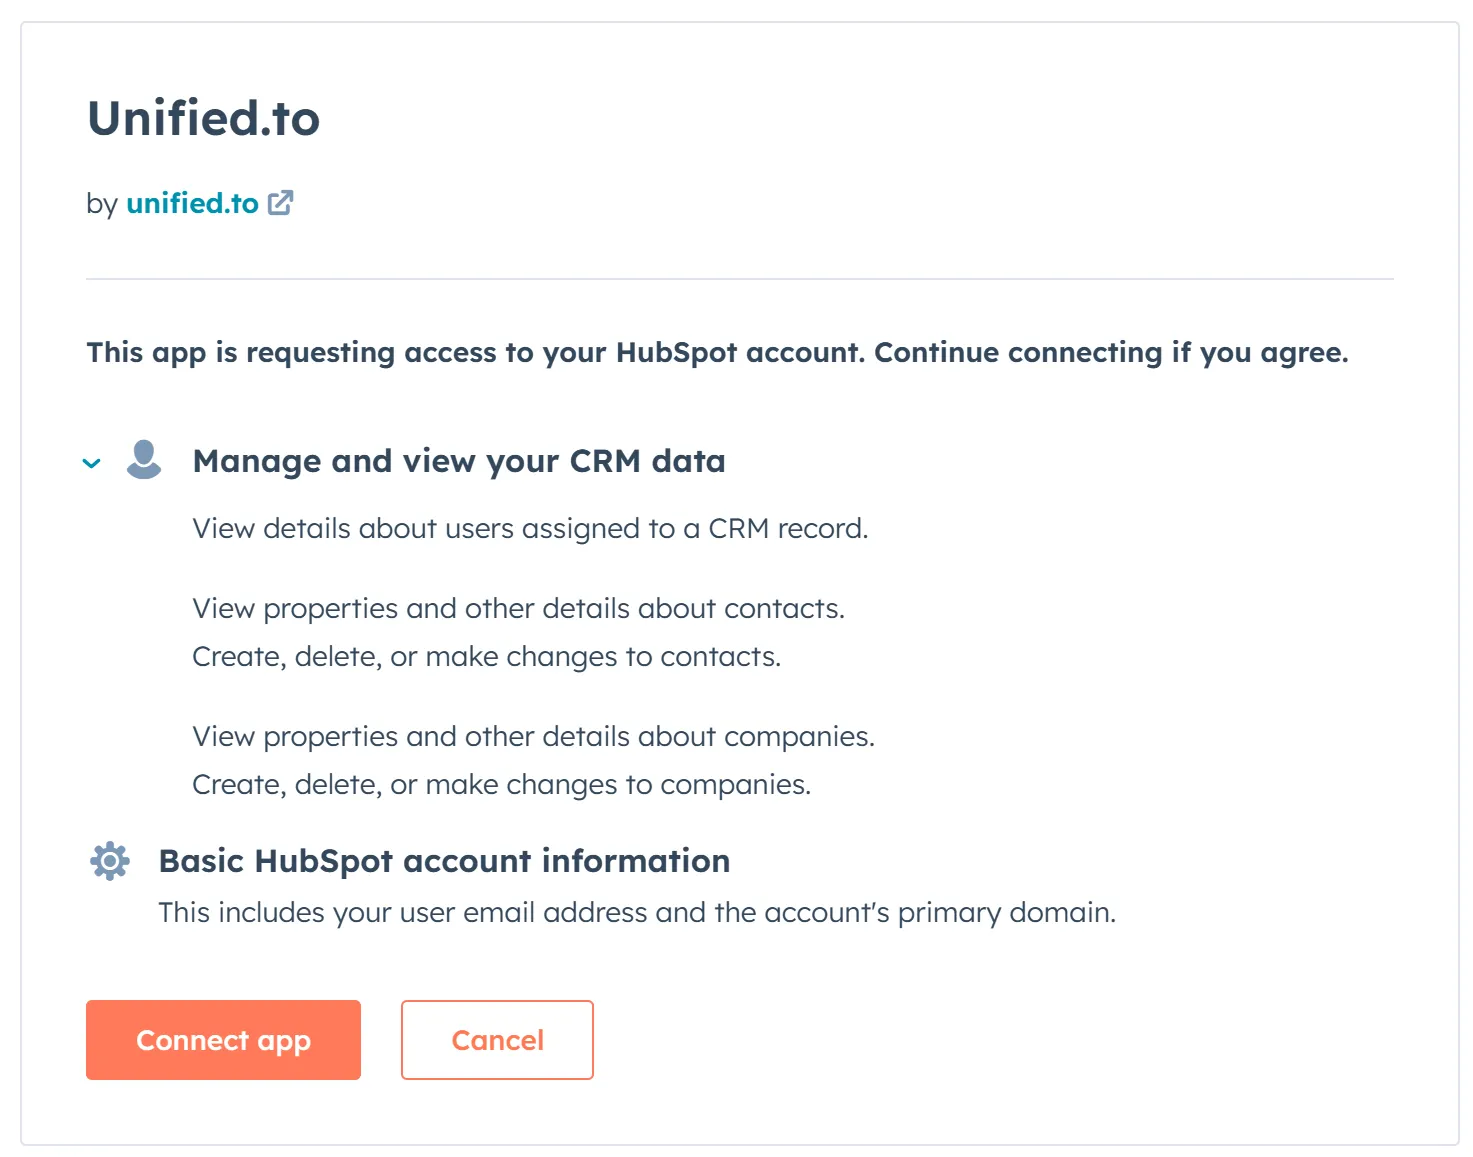Select "View properties and other details about companies"

[x=533, y=736]
